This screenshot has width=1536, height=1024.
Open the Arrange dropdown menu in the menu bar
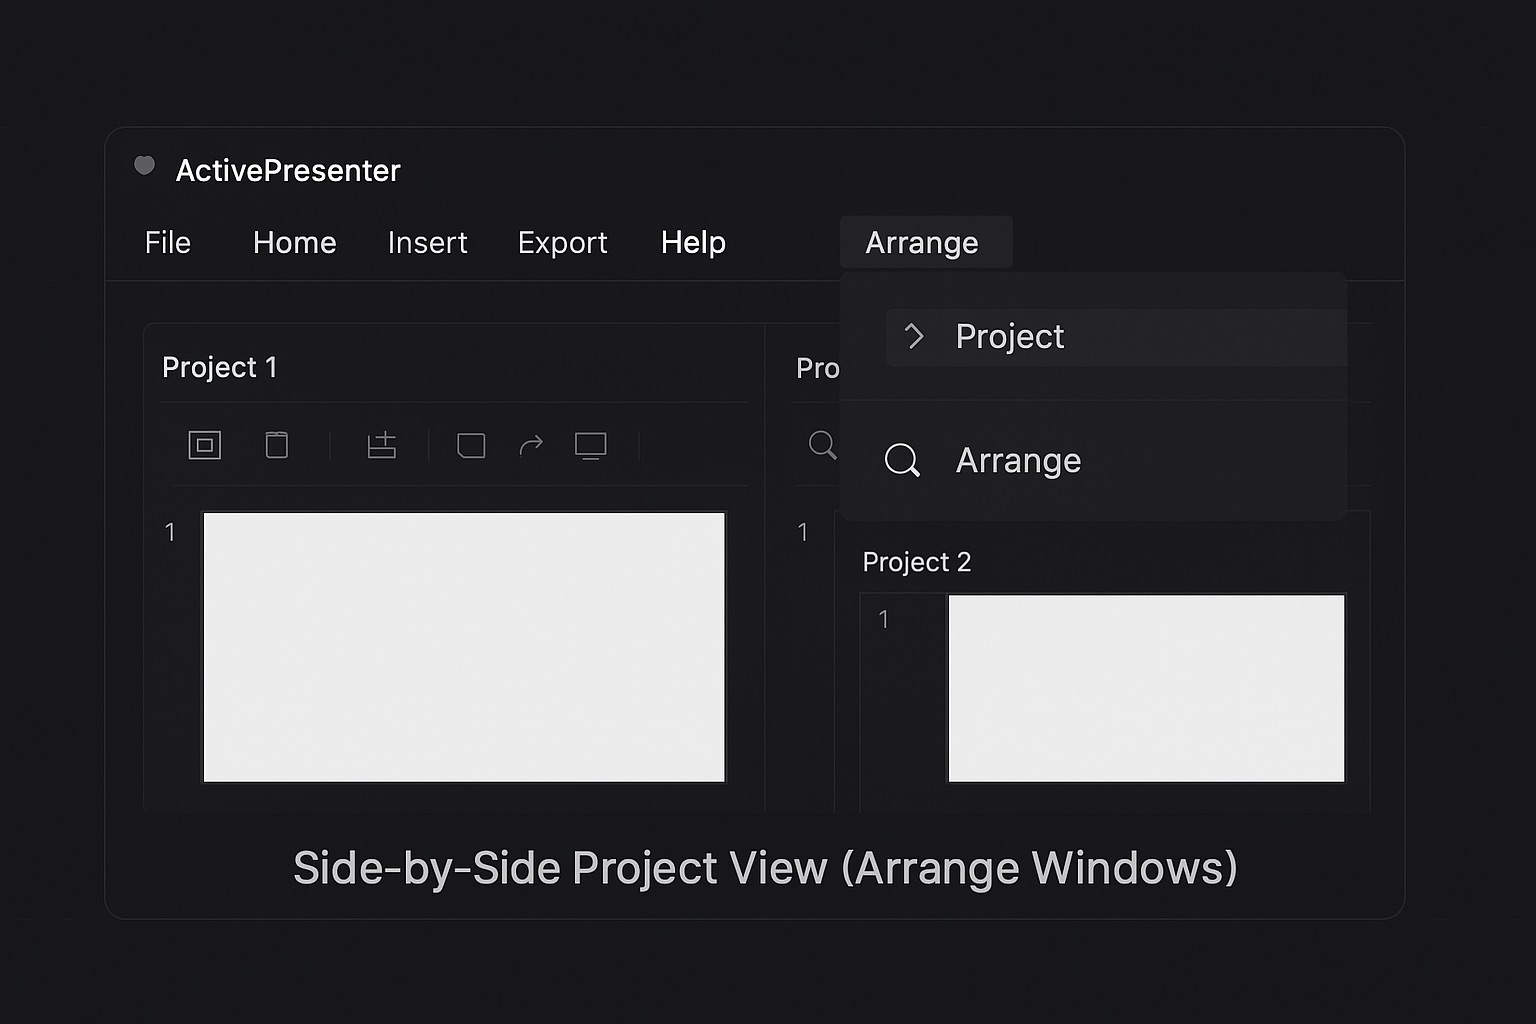(922, 243)
